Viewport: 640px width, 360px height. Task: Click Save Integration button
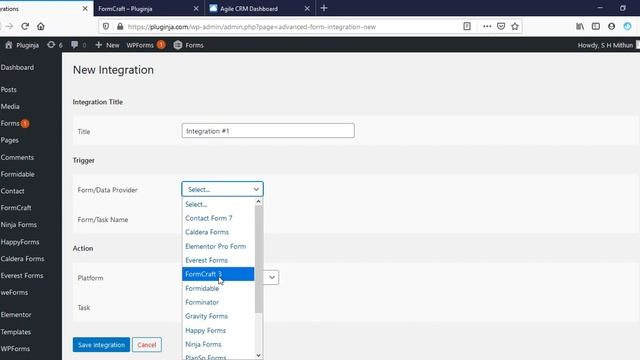pos(101,345)
